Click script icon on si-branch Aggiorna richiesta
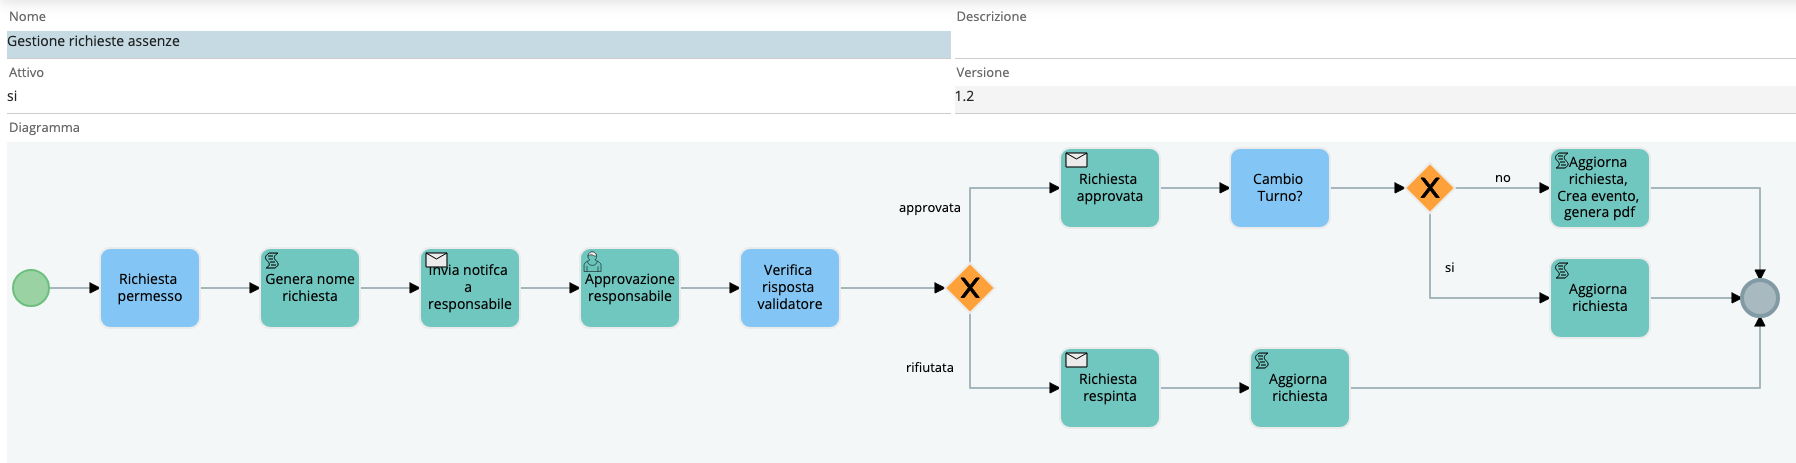The height and width of the screenshot is (463, 1796). 1562,270
